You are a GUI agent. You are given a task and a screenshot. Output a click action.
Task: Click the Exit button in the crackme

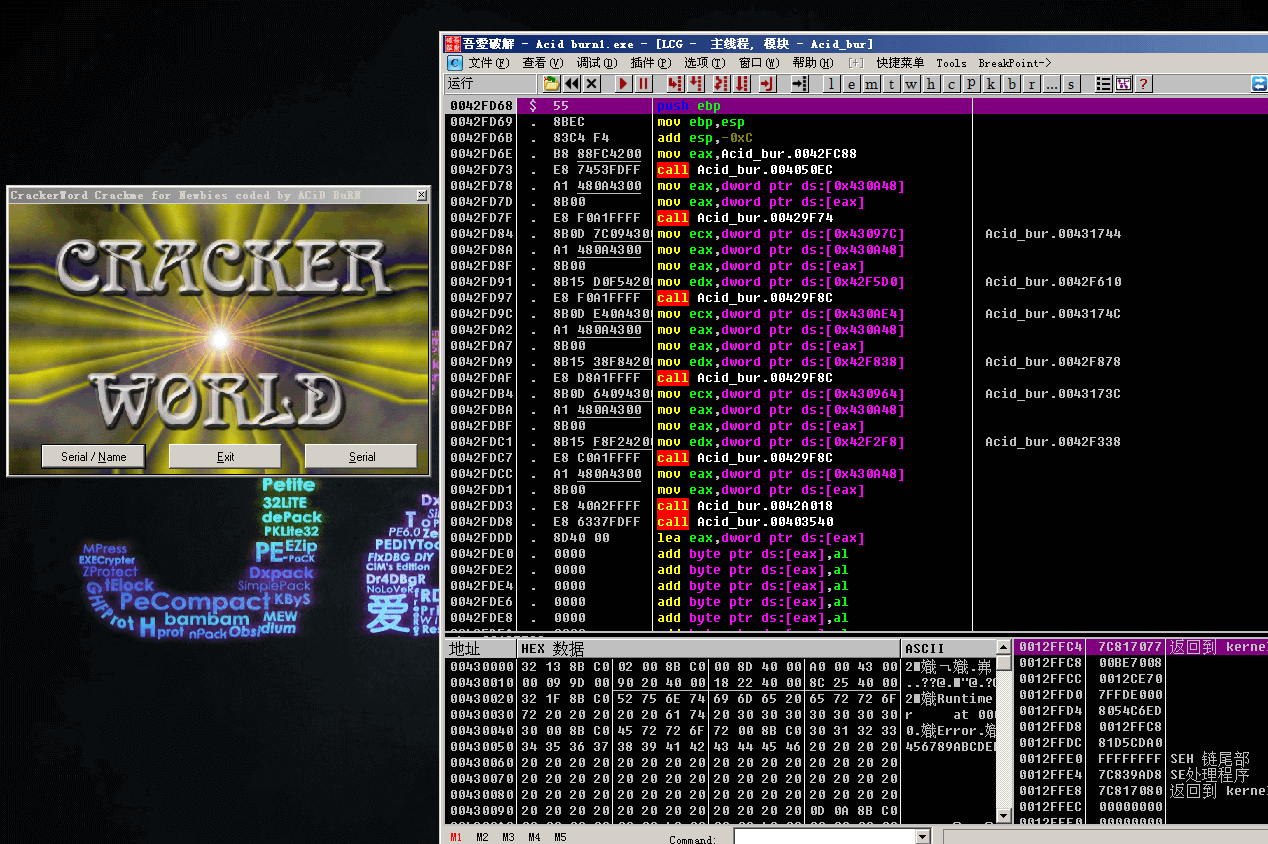(x=225, y=456)
